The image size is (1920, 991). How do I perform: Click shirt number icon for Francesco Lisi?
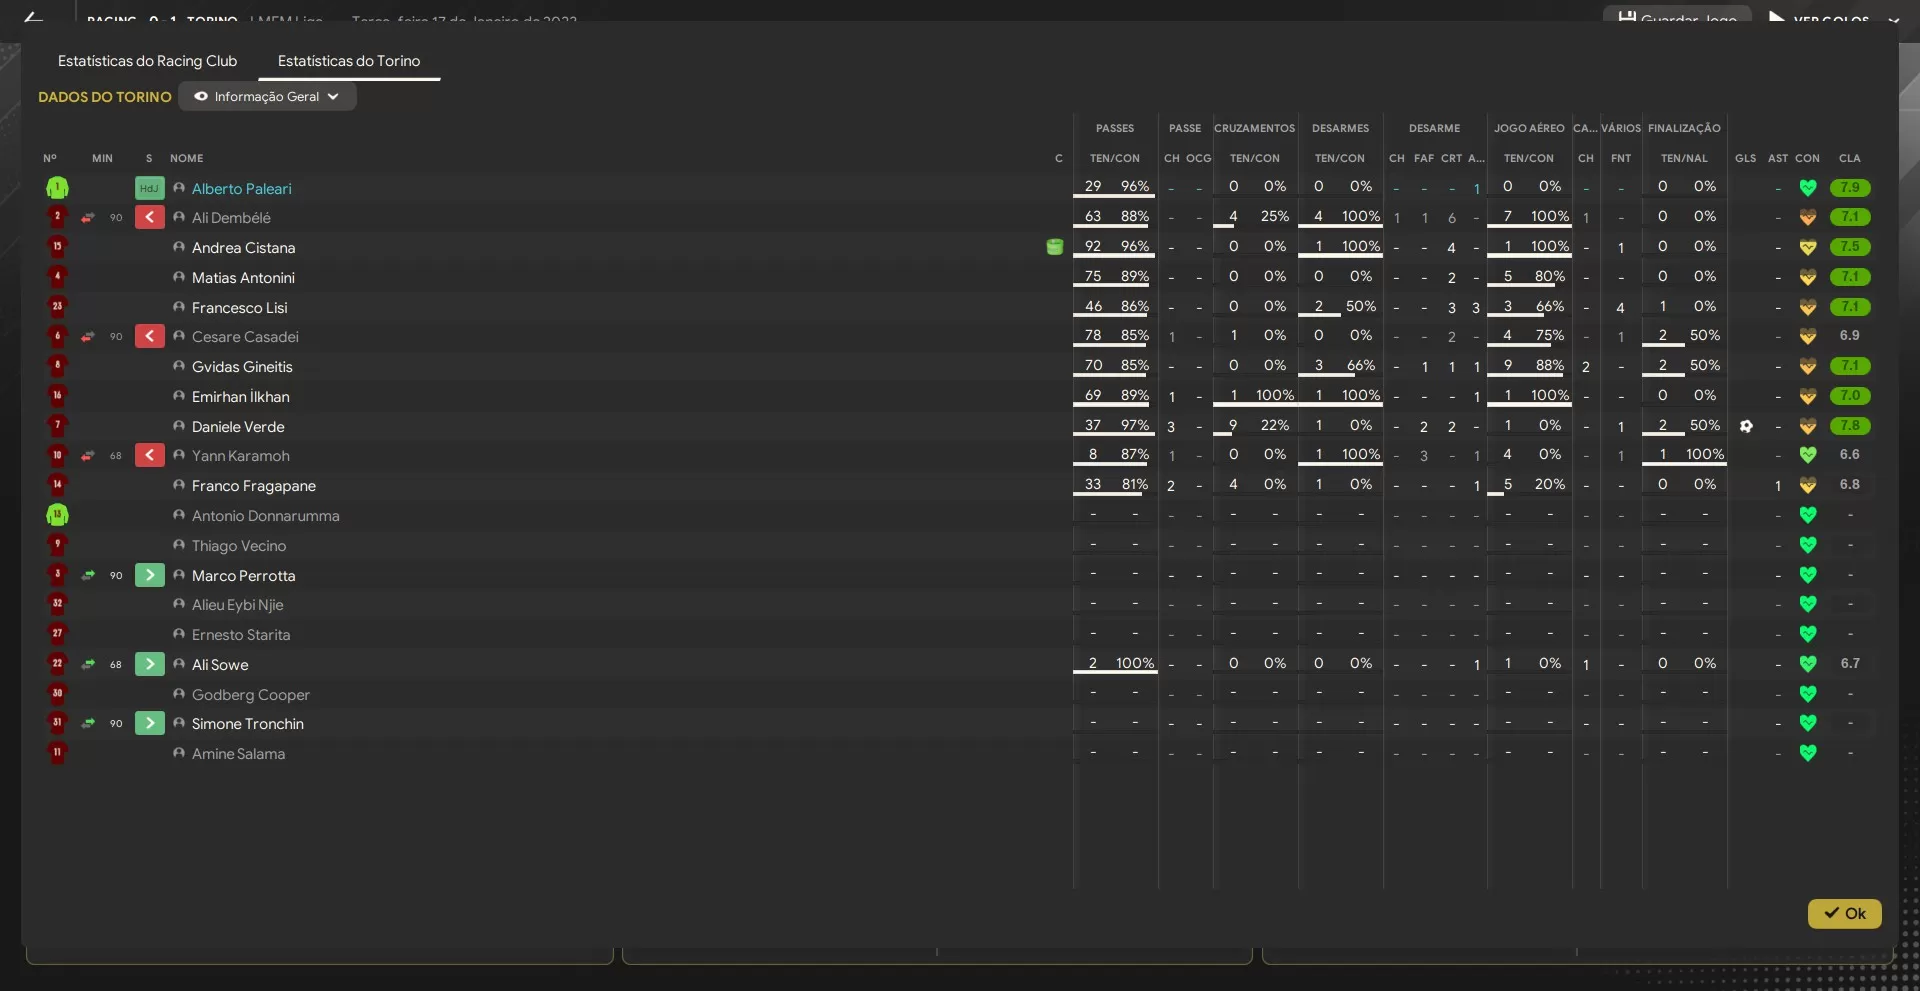tap(57, 306)
